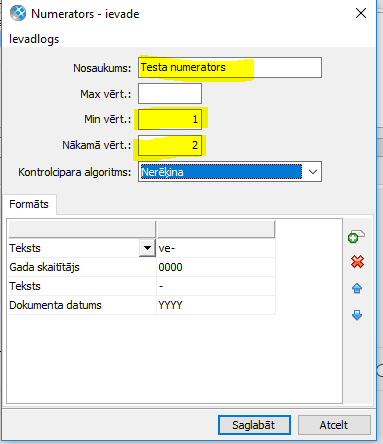Save with the Saglabāt button
Screen dimensions: 383x444
pyautogui.click(x=254, y=425)
